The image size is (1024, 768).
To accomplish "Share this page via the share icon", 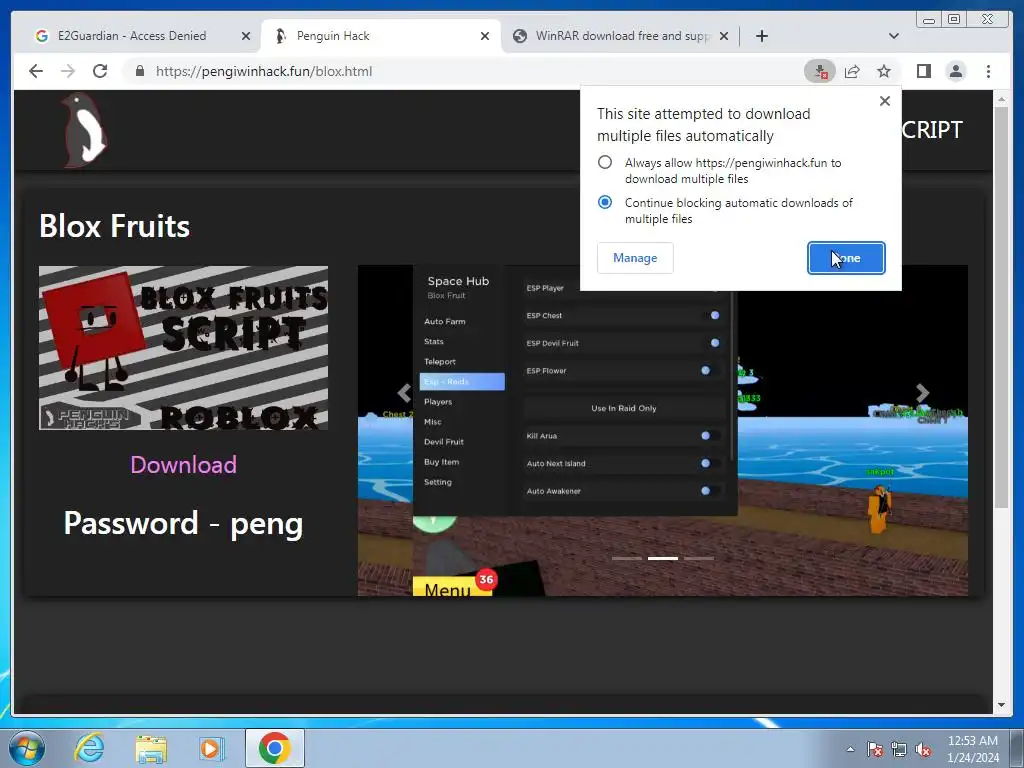I will (x=852, y=71).
